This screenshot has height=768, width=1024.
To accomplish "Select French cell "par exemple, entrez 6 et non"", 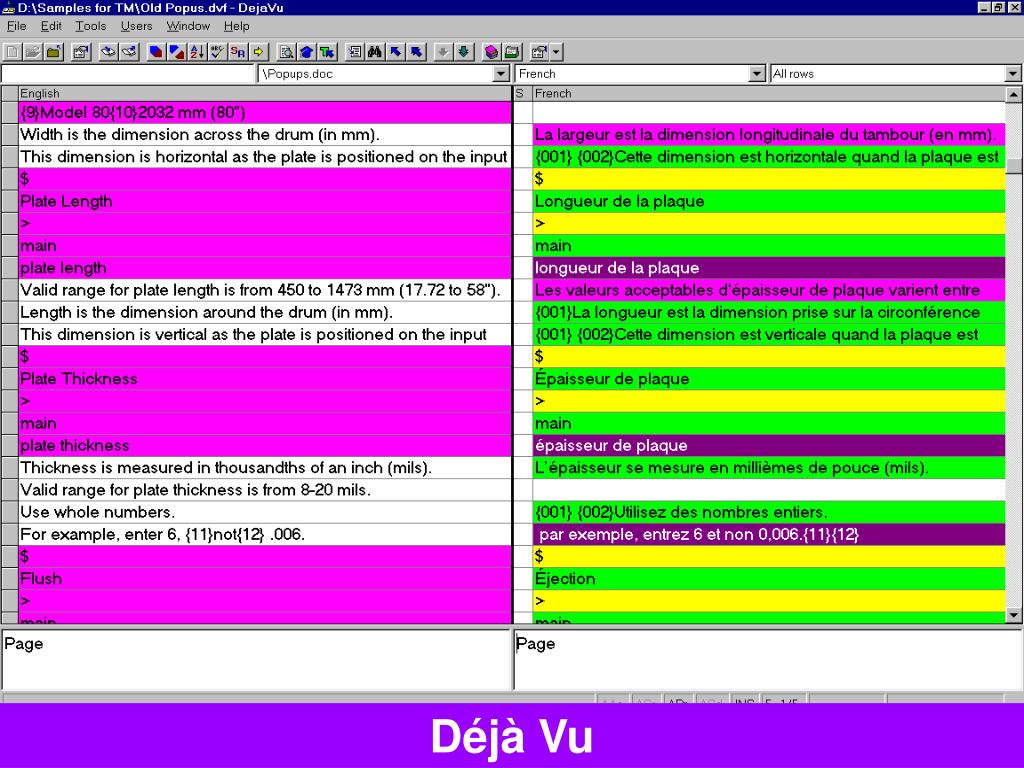I will coord(769,534).
